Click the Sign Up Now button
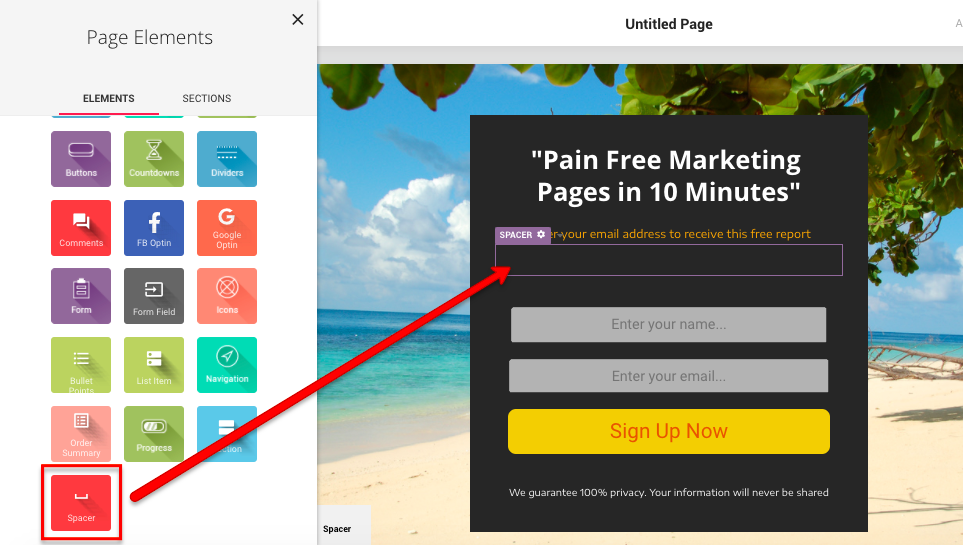The image size is (963, 545). [669, 431]
